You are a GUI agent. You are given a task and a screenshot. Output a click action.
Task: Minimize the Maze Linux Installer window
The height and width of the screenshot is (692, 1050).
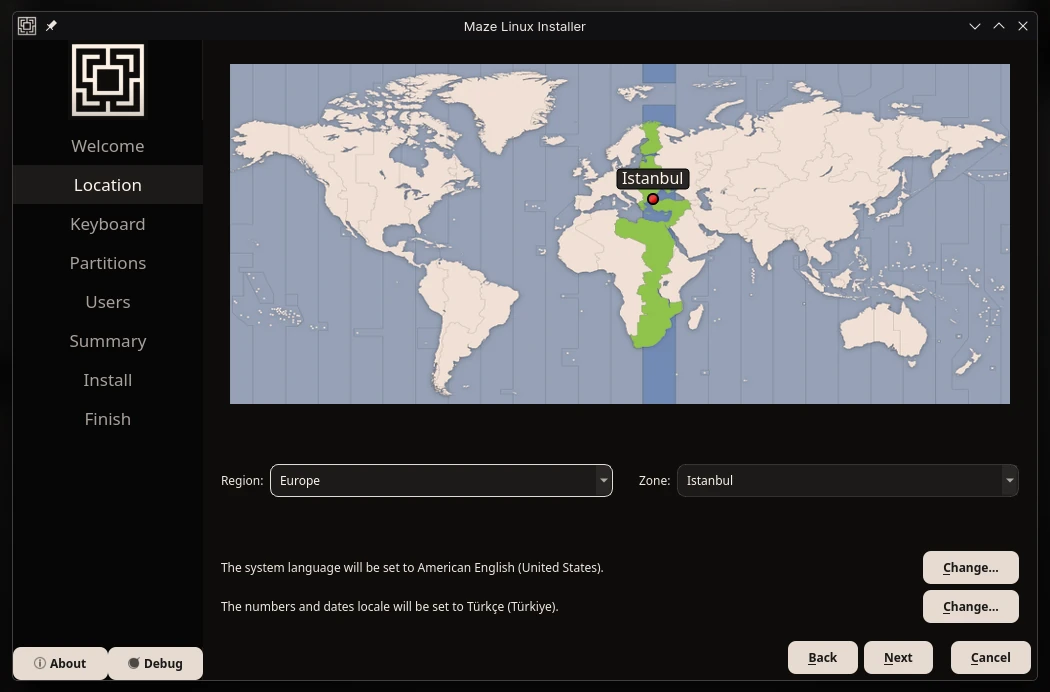pos(974,26)
